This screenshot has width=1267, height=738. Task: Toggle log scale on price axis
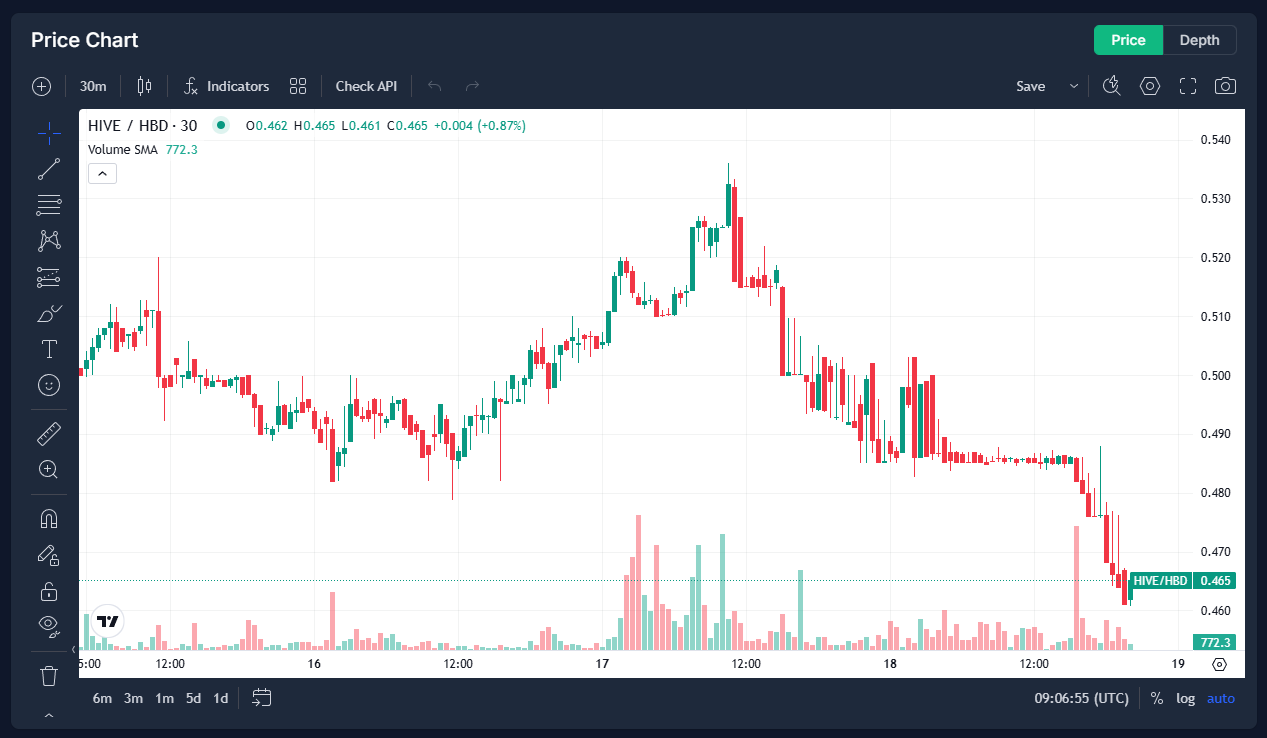click(1185, 698)
